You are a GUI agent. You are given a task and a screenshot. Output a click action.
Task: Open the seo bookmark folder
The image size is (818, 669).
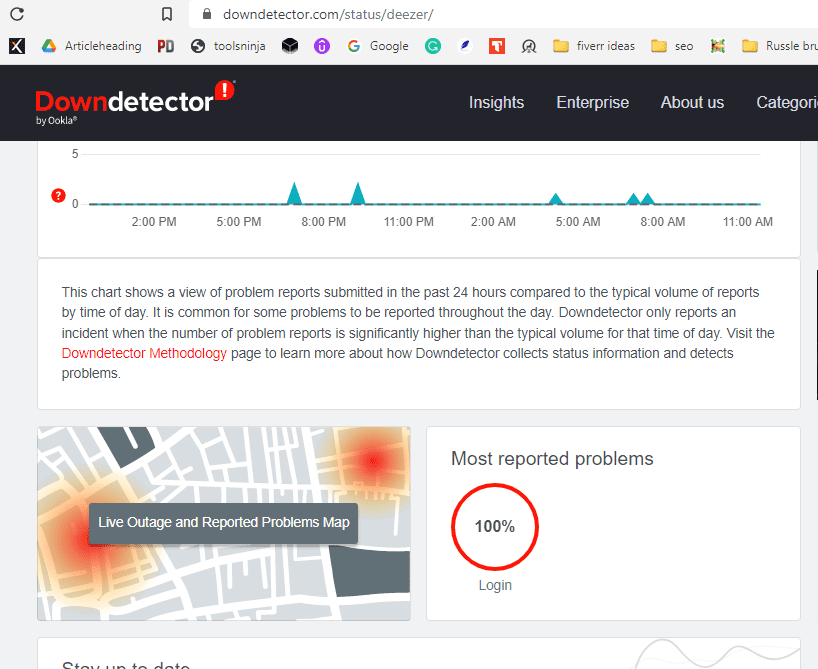pyautogui.click(x=672, y=46)
